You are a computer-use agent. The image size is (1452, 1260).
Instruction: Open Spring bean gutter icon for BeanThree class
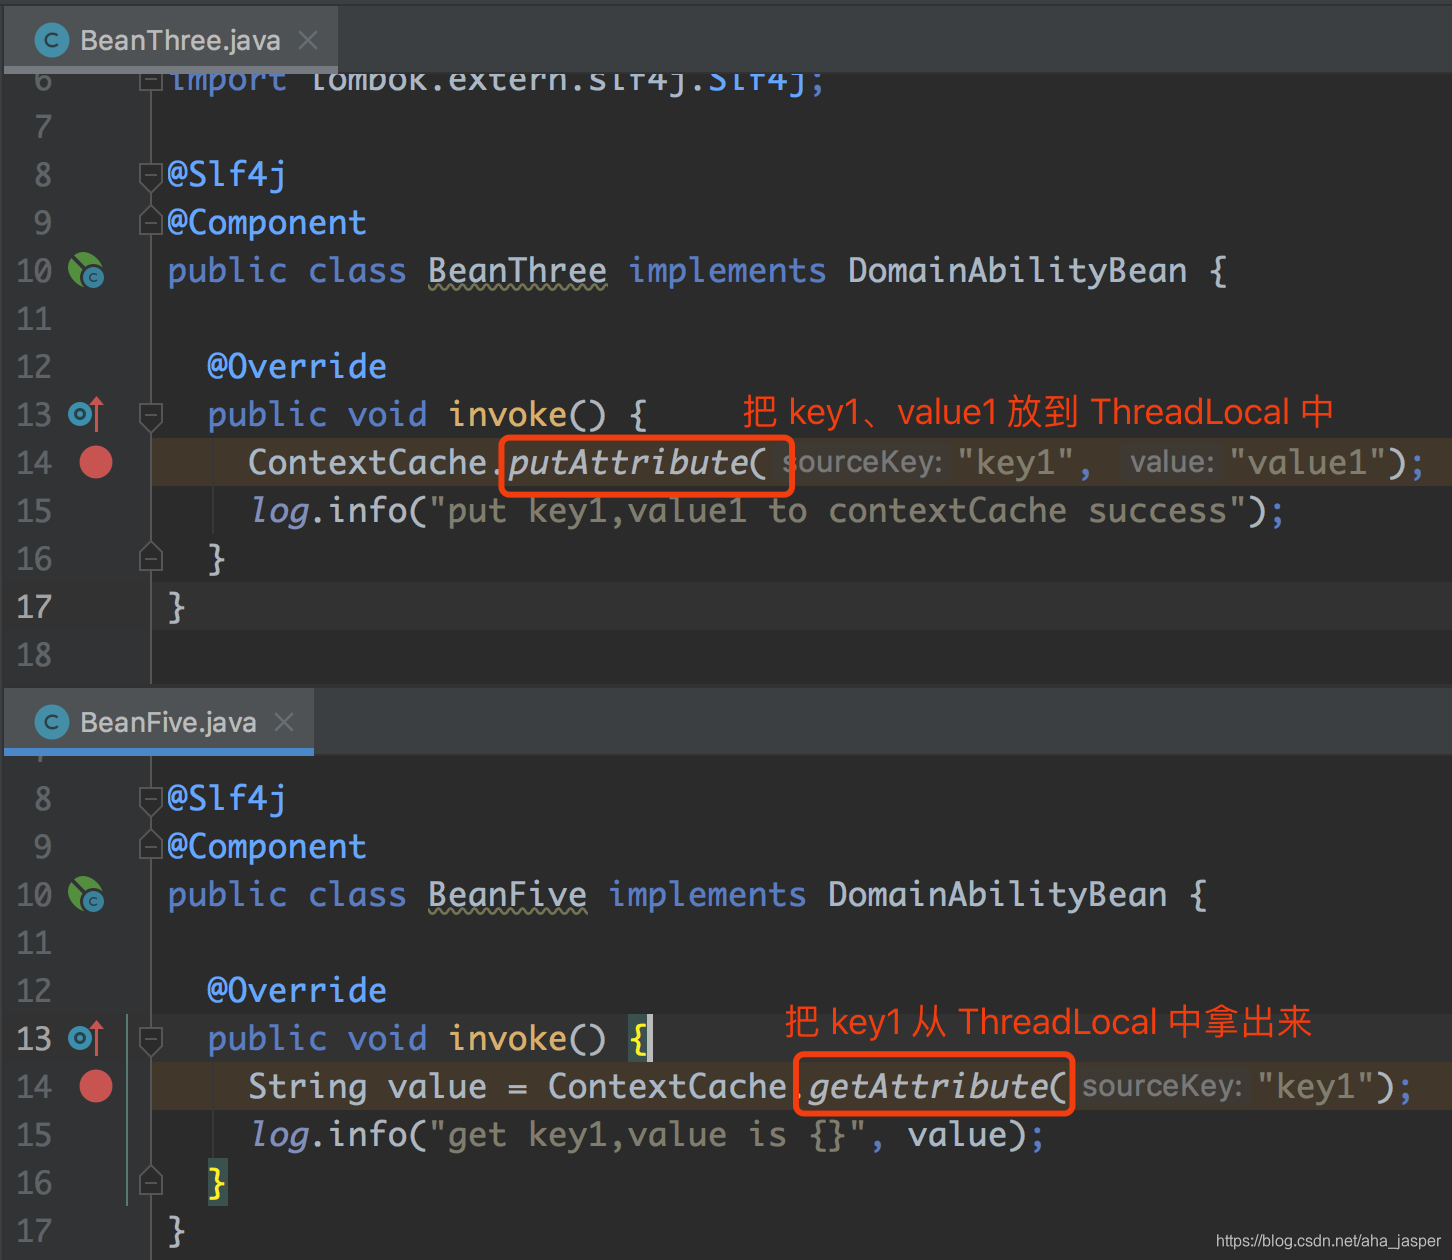pyautogui.click(x=86, y=271)
